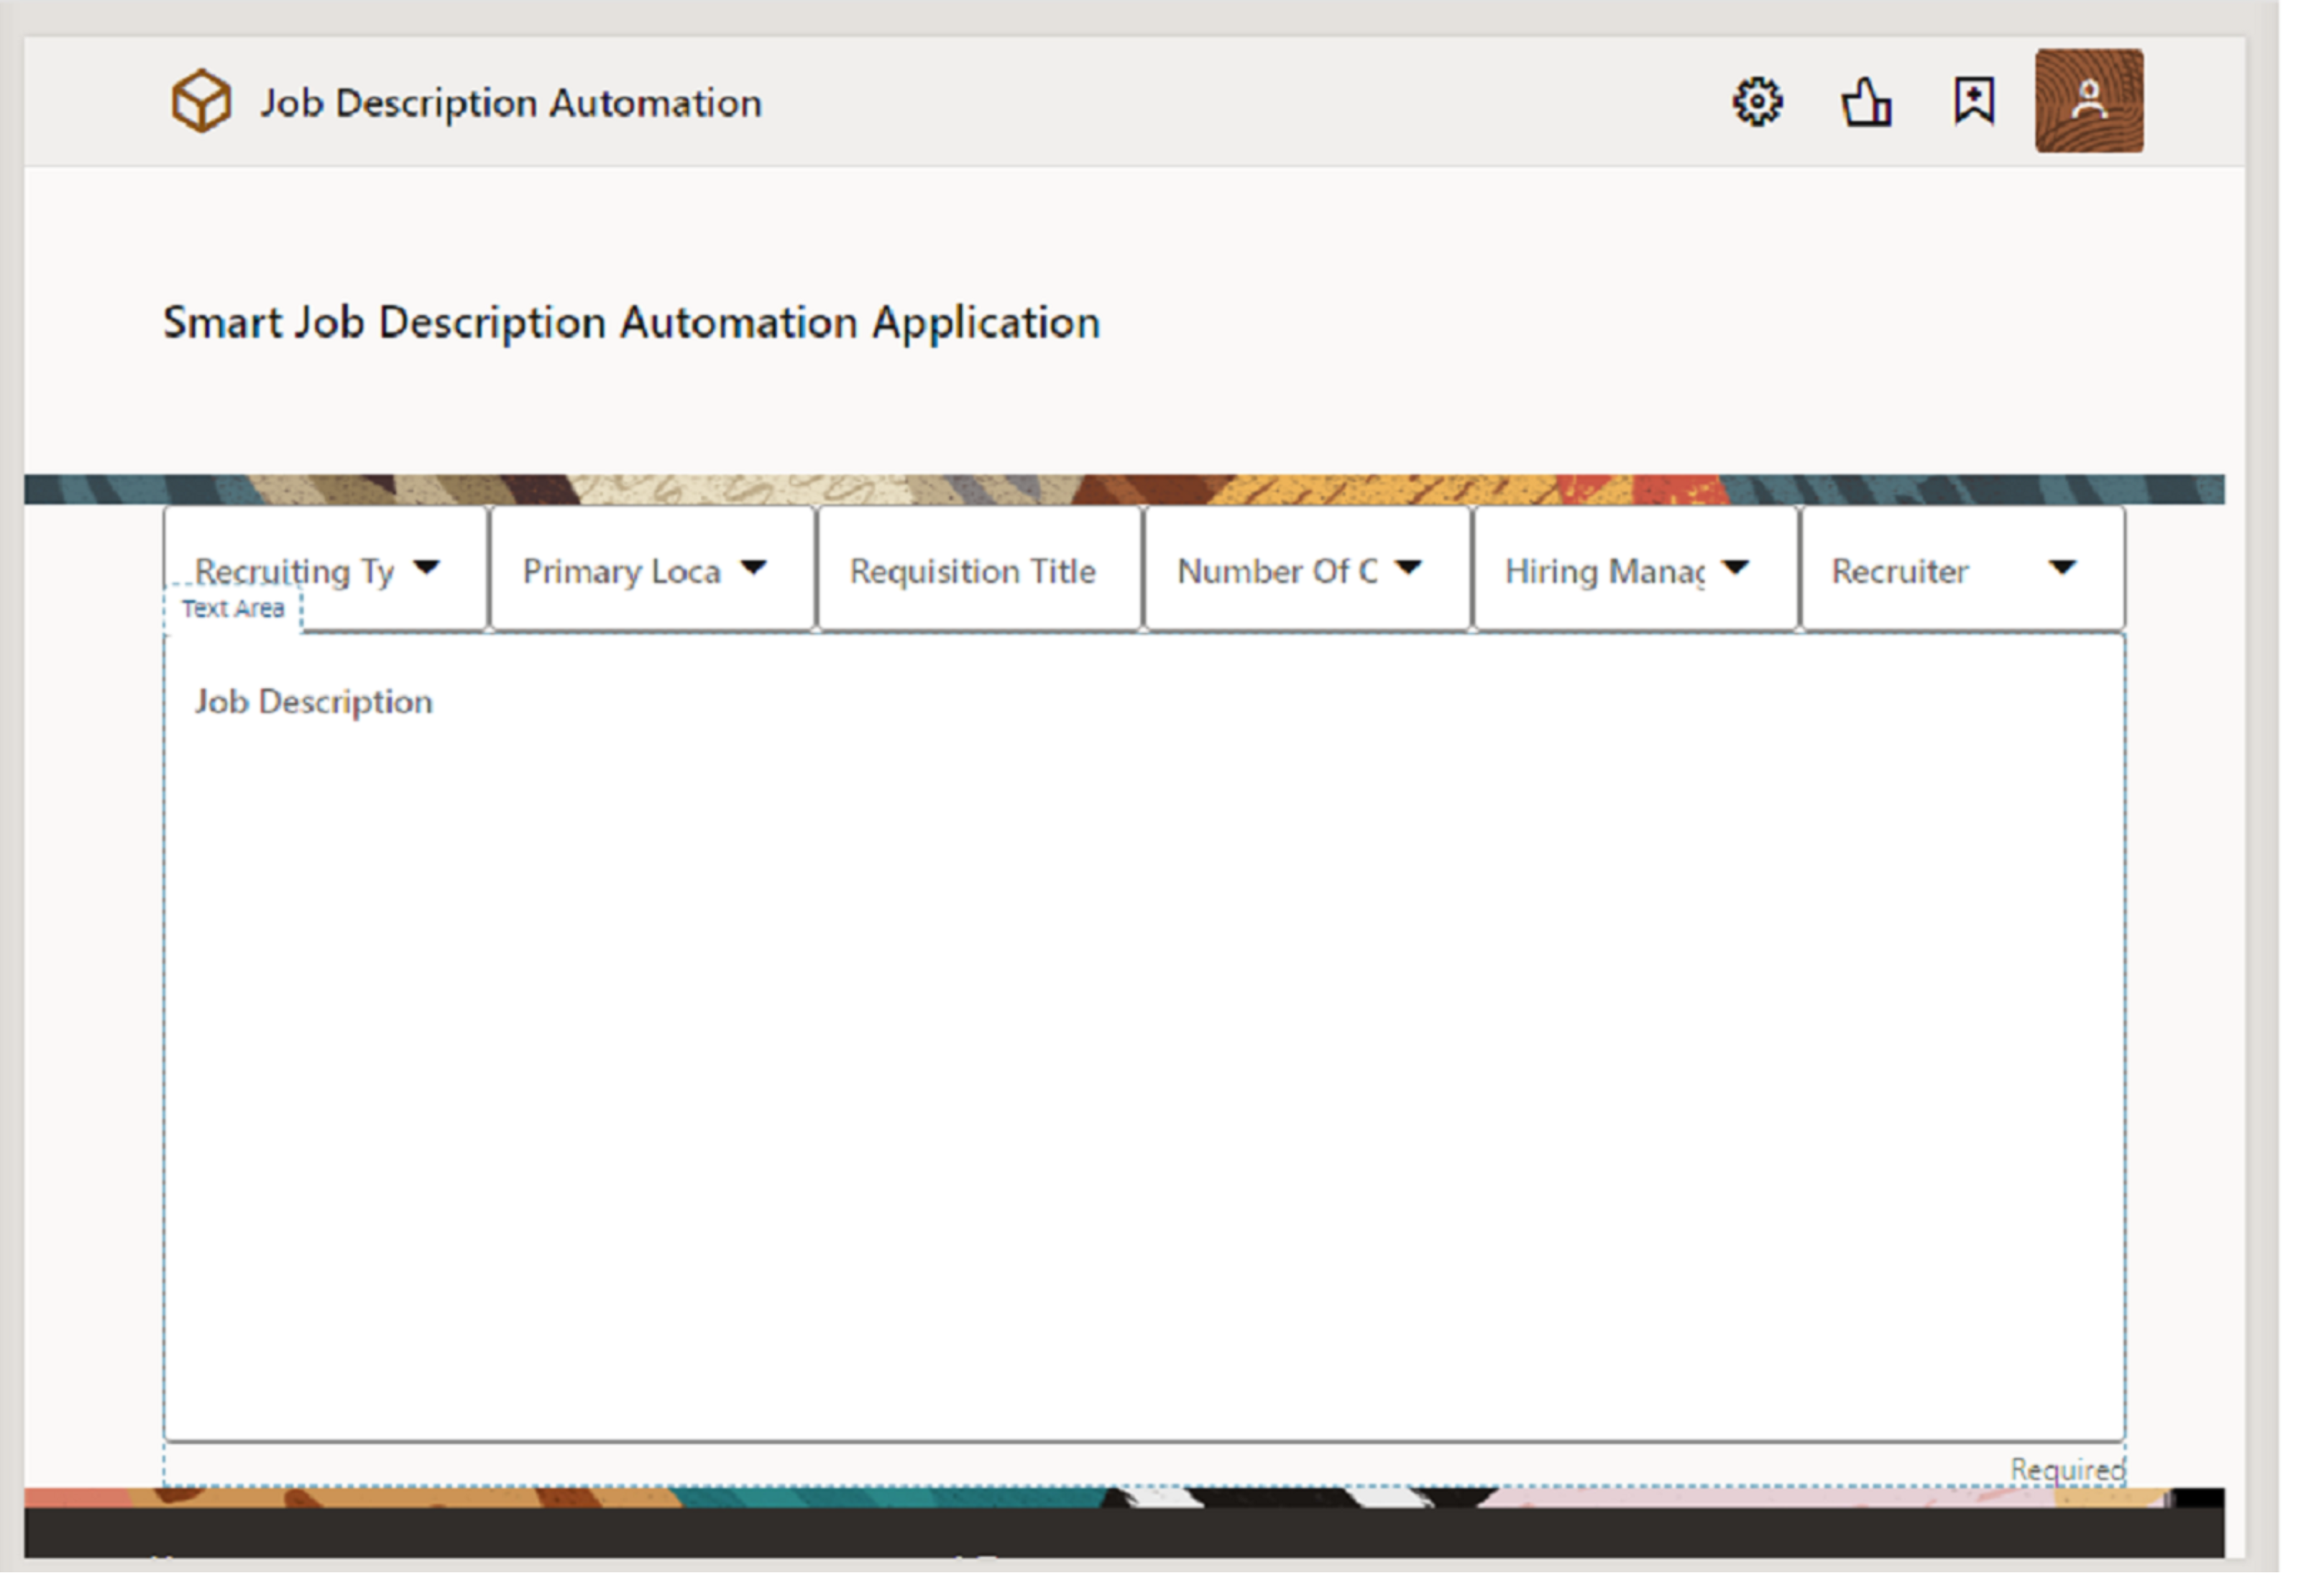Click the Smart Job Description Automation heading
The image size is (2324, 1573).
click(631, 322)
